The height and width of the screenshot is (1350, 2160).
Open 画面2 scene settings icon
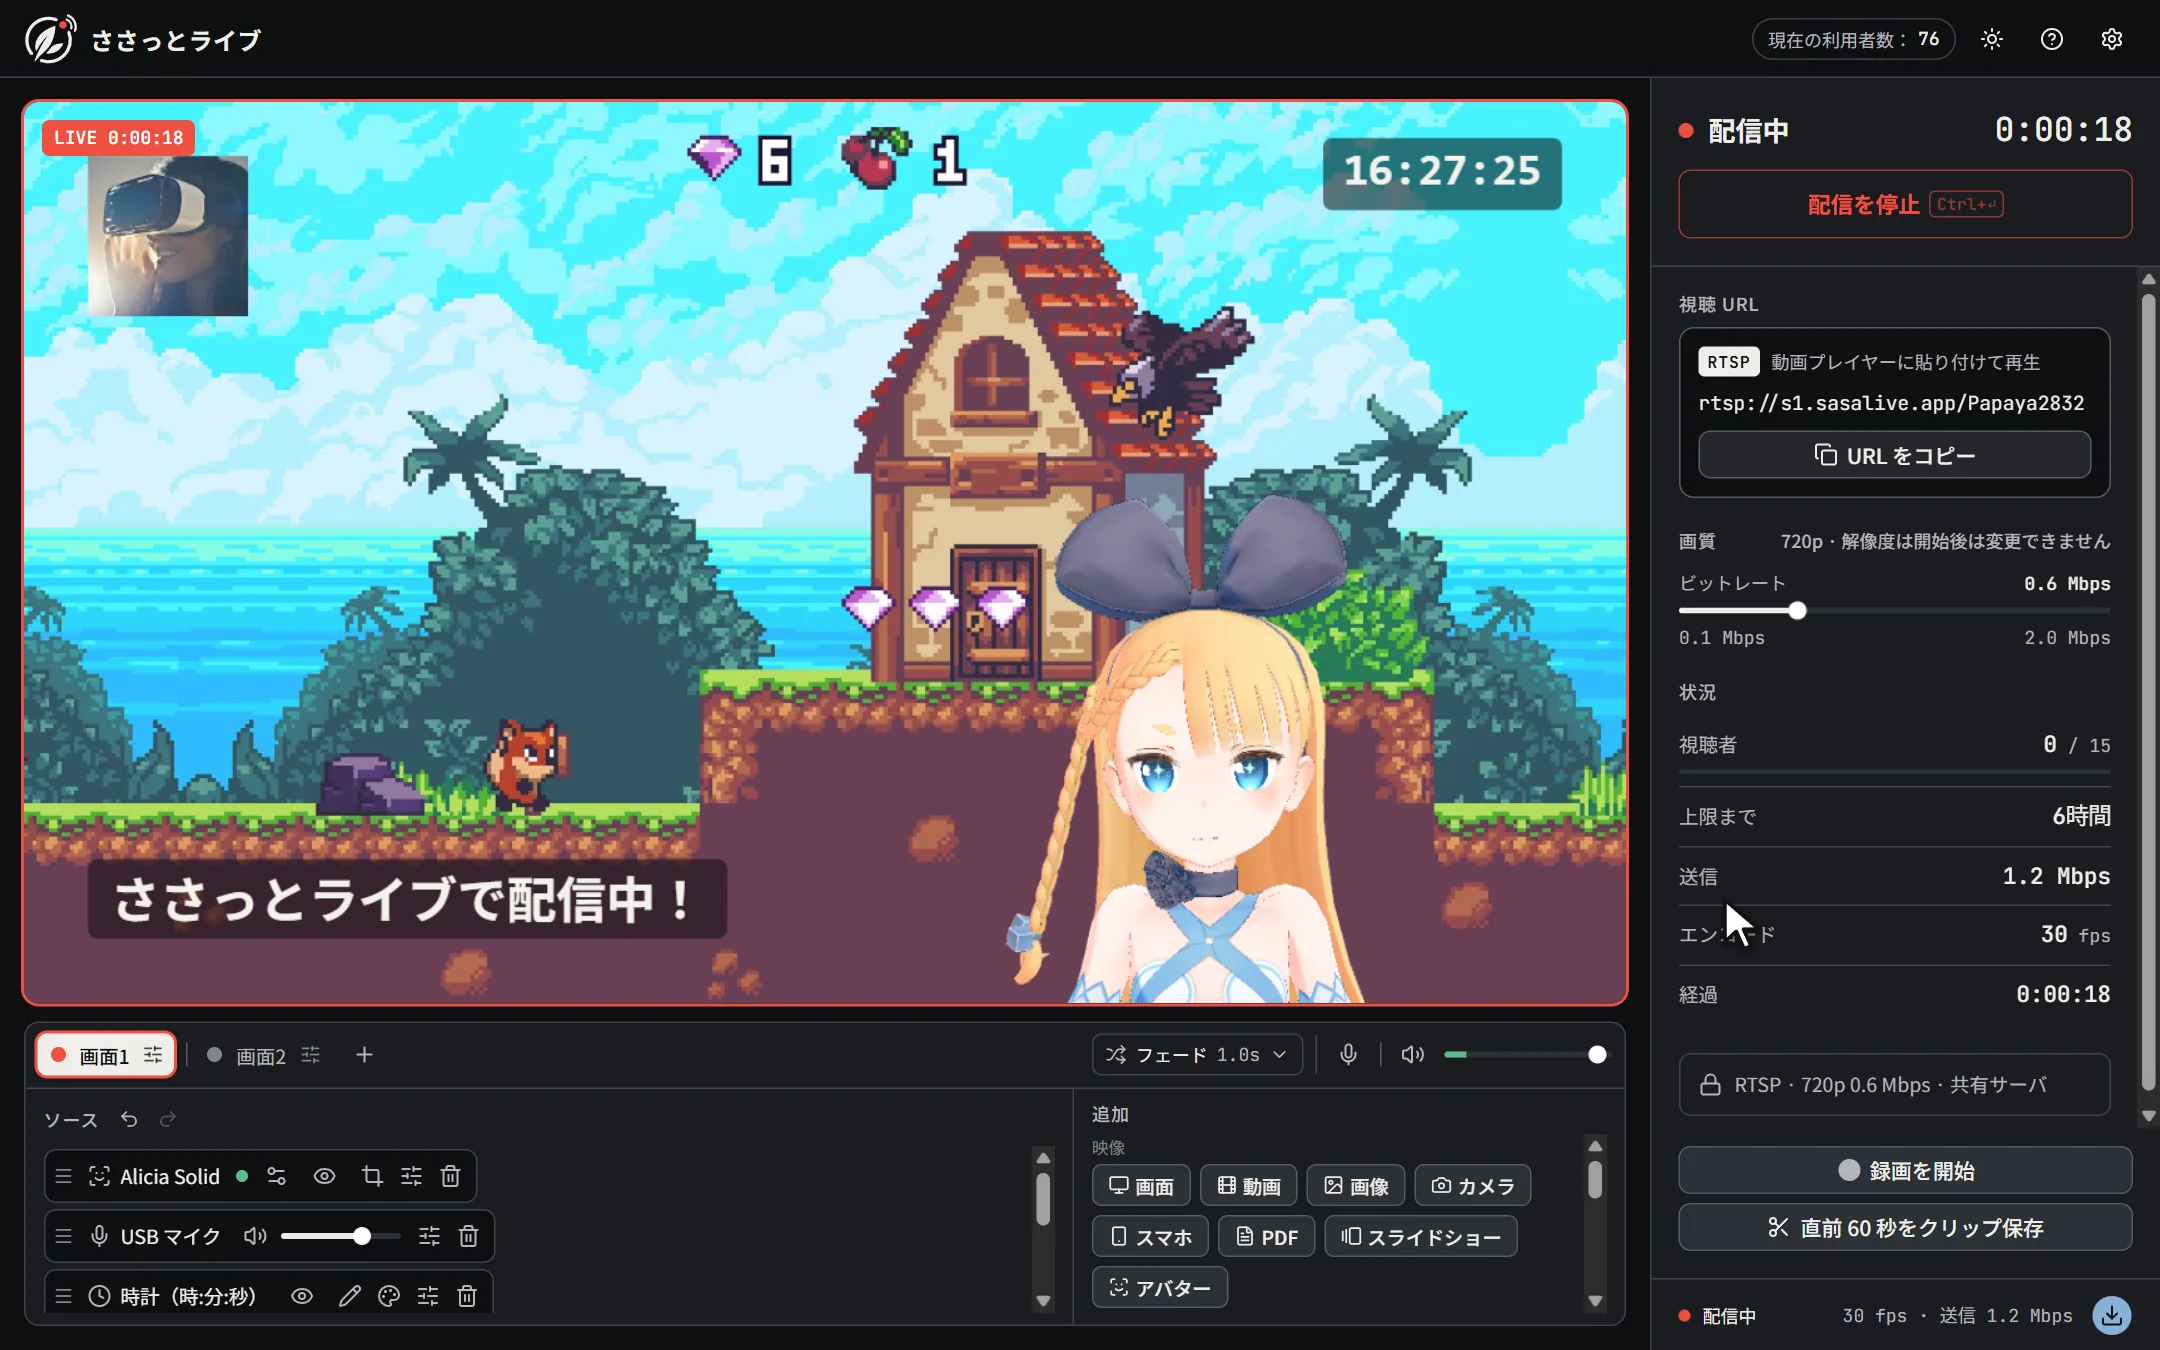coord(311,1055)
